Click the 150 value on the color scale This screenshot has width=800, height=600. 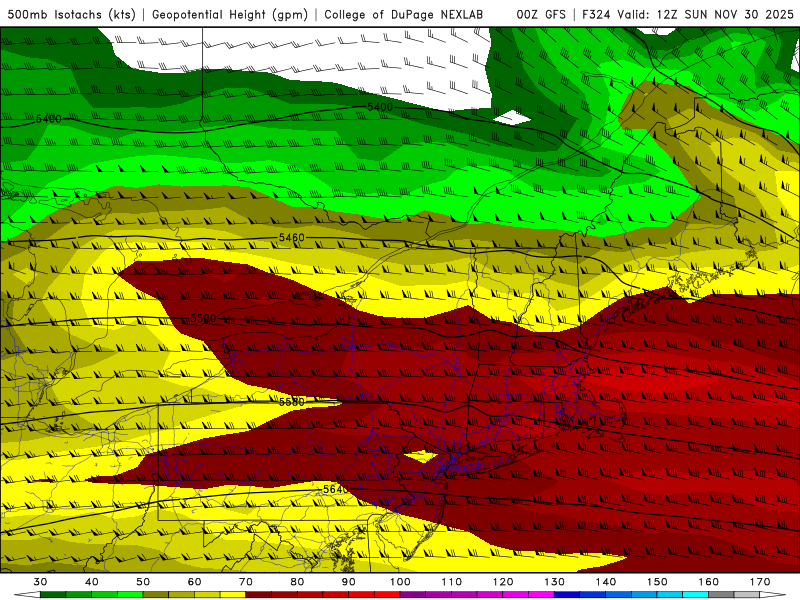pyautogui.click(x=657, y=582)
